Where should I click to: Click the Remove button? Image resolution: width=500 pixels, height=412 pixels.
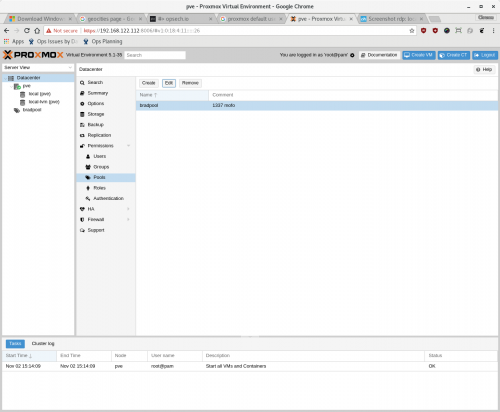190,83
